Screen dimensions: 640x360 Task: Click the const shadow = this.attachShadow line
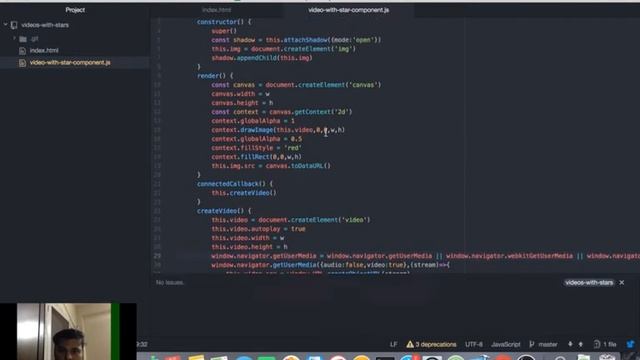[x=296, y=40]
